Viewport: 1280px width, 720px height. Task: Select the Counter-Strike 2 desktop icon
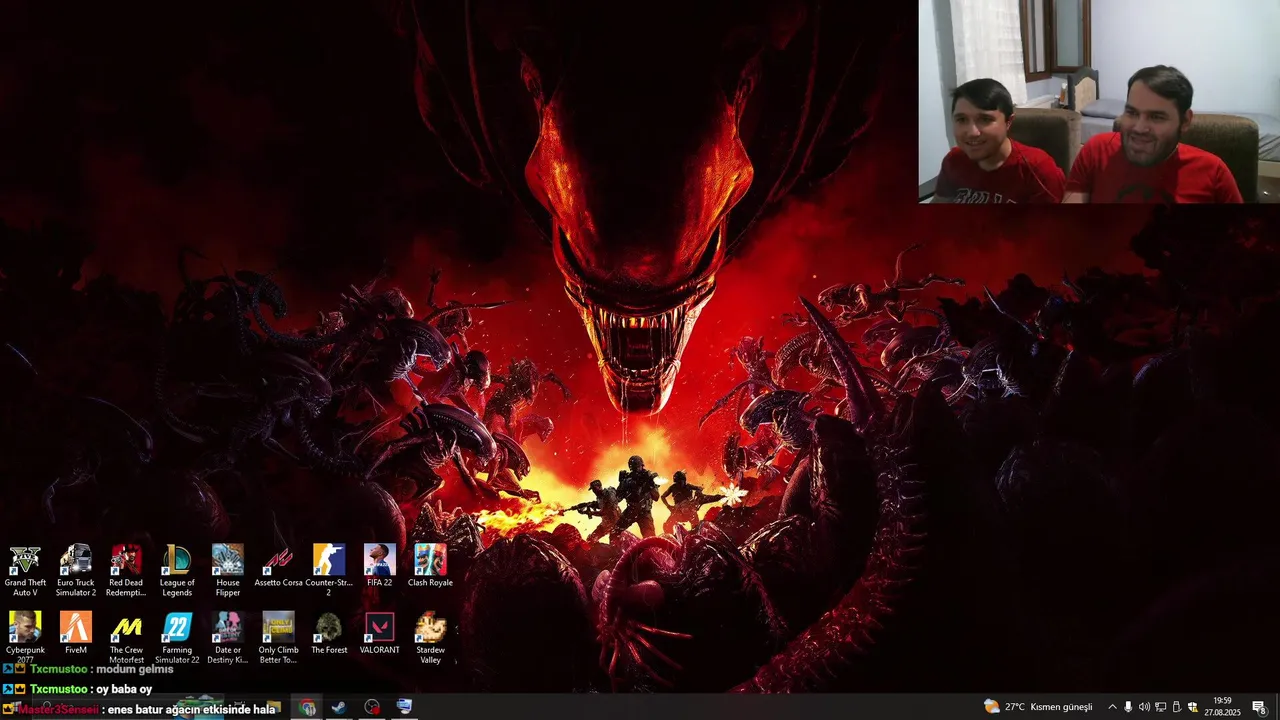329,571
